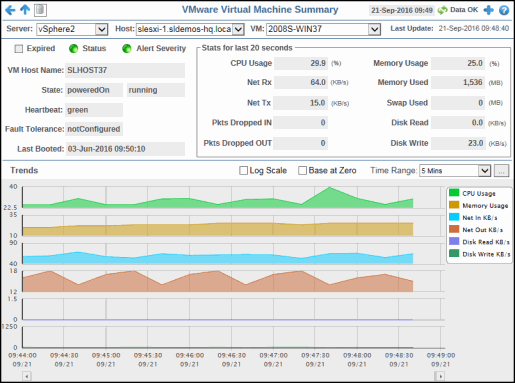This screenshot has height=383, width=515.
Task: Click the Memory Usage trend area
Action: (x=218, y=229)
